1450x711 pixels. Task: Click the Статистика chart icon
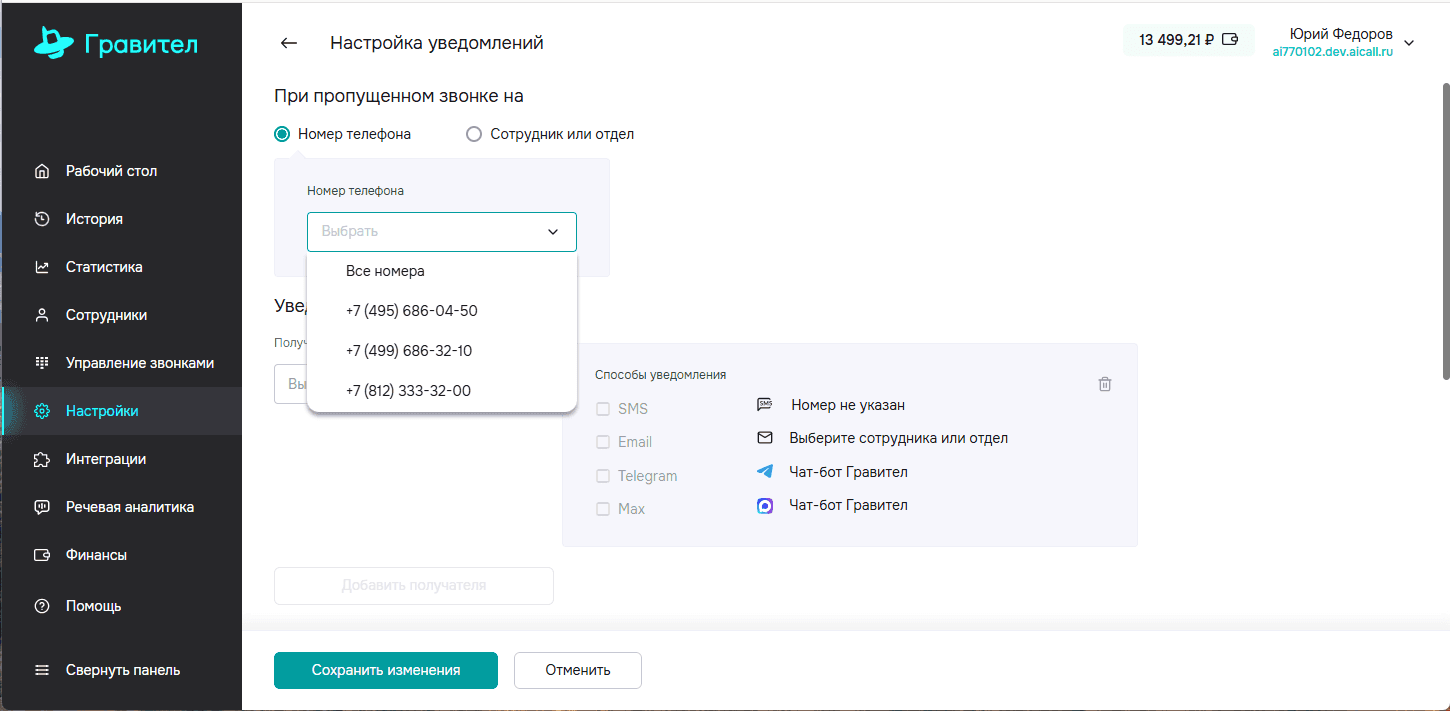[42, 267]
